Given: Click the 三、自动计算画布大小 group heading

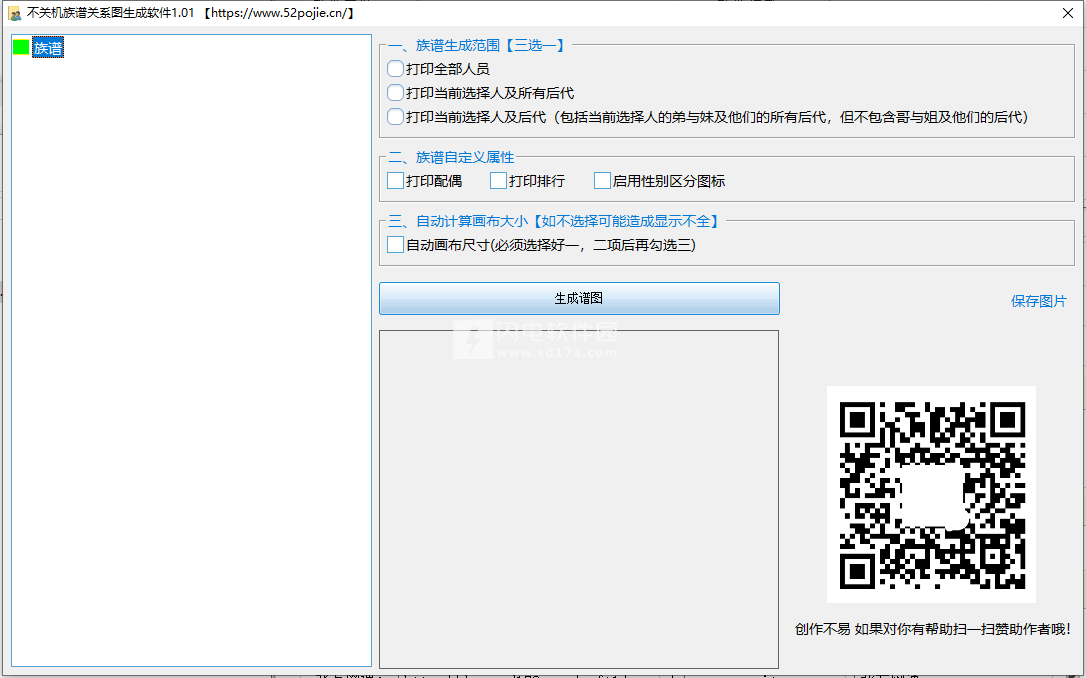Looking at the screenshot, I should point(555,221).
